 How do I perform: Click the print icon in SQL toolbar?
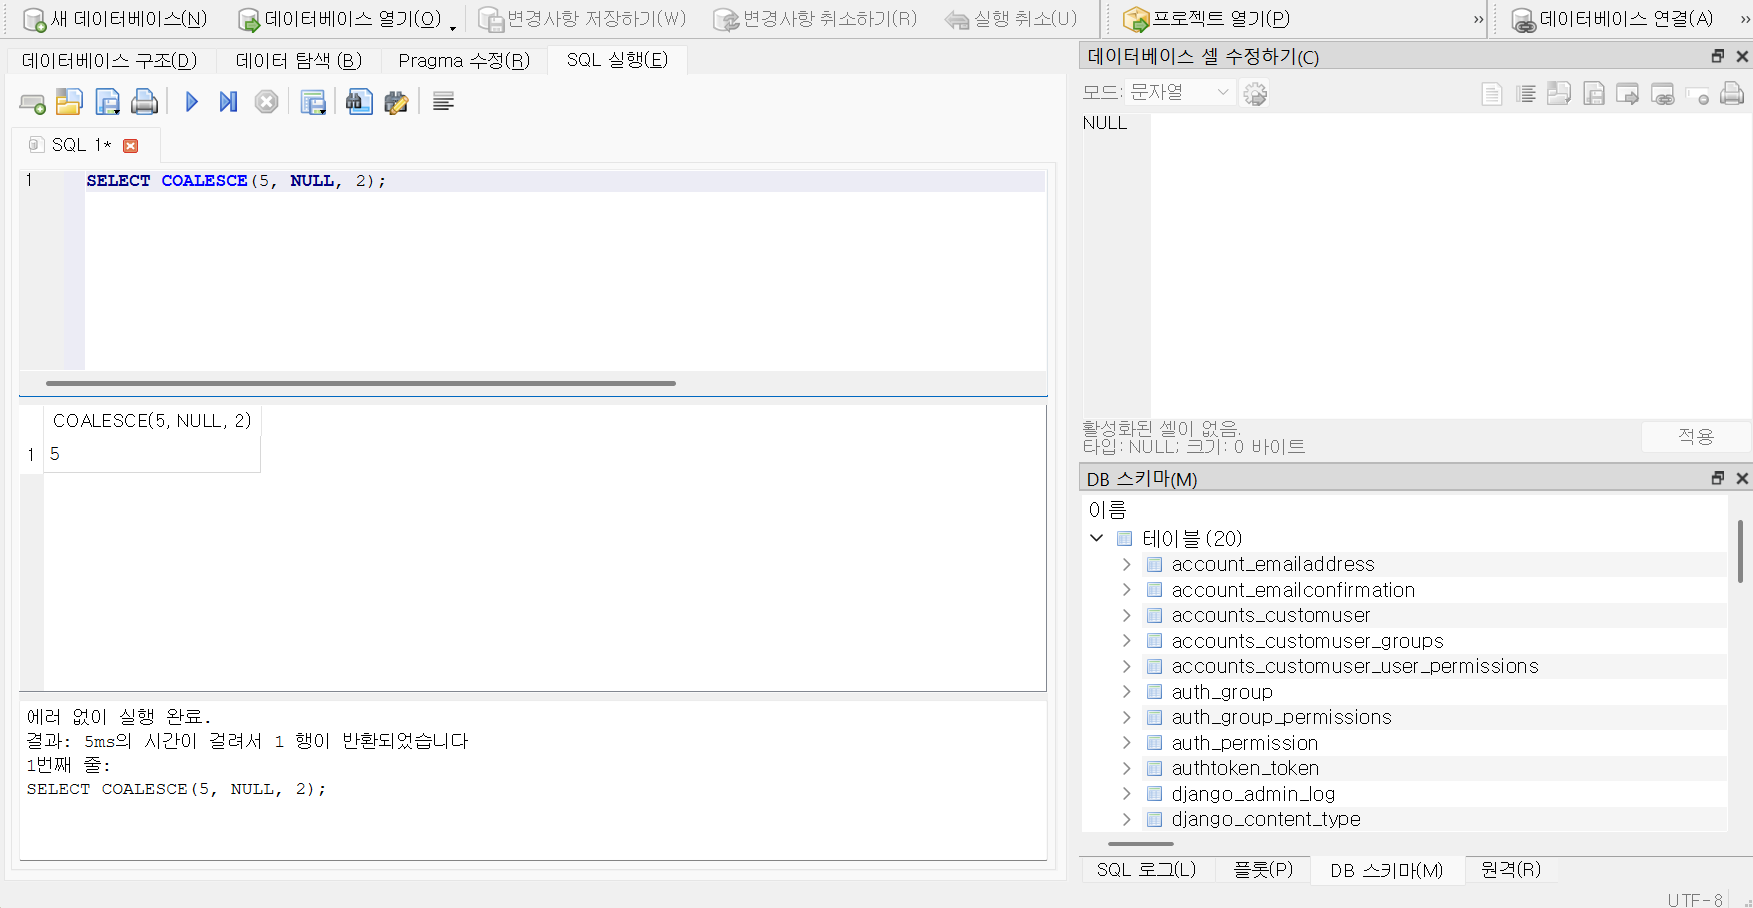(145, 102)
